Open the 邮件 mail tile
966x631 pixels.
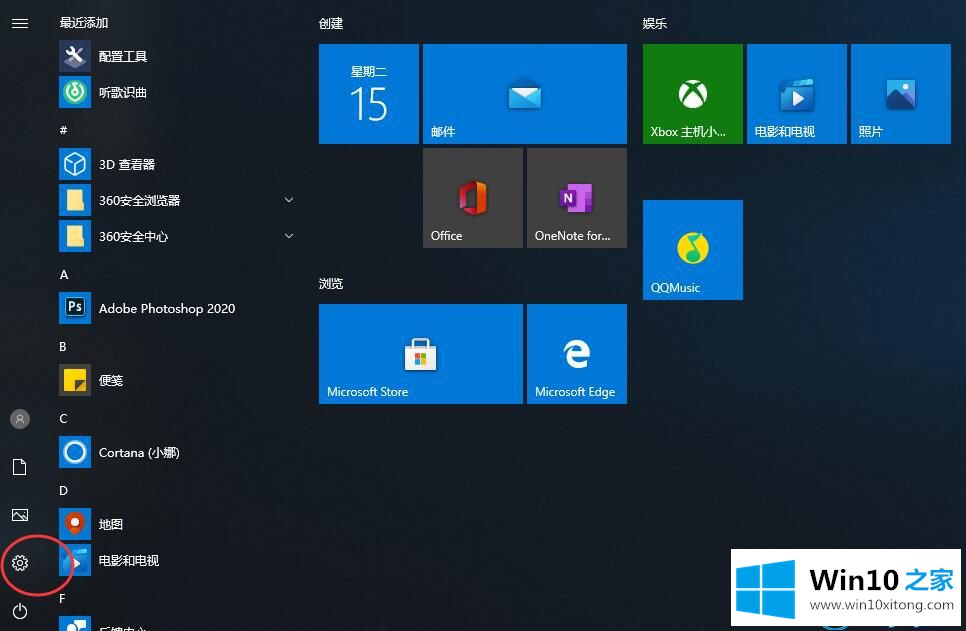pos(525,94)
